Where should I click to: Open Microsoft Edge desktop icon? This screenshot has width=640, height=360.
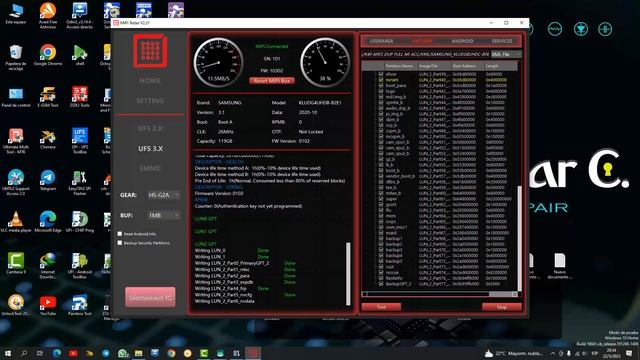(48, 222)
